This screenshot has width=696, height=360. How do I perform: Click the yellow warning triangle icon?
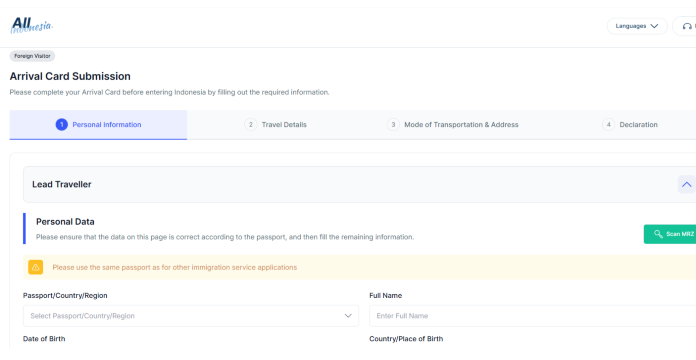36,267
